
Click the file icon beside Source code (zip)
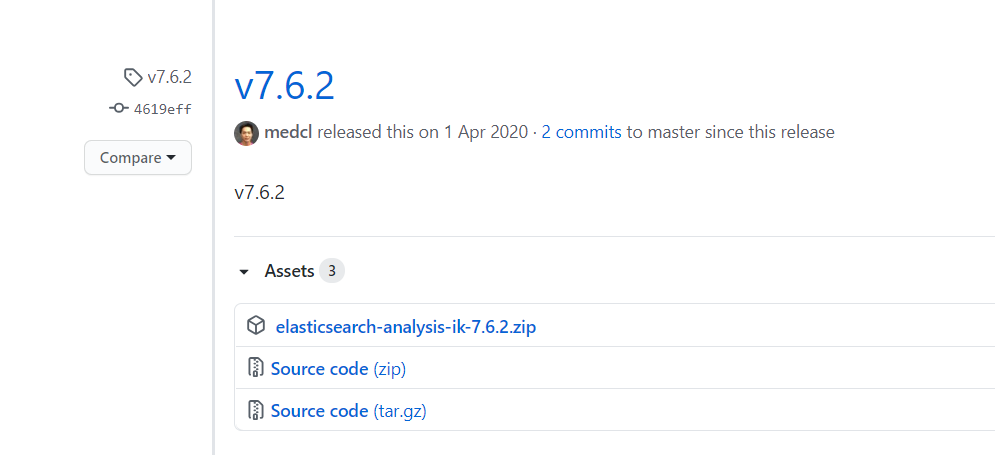tap(256, 369)
